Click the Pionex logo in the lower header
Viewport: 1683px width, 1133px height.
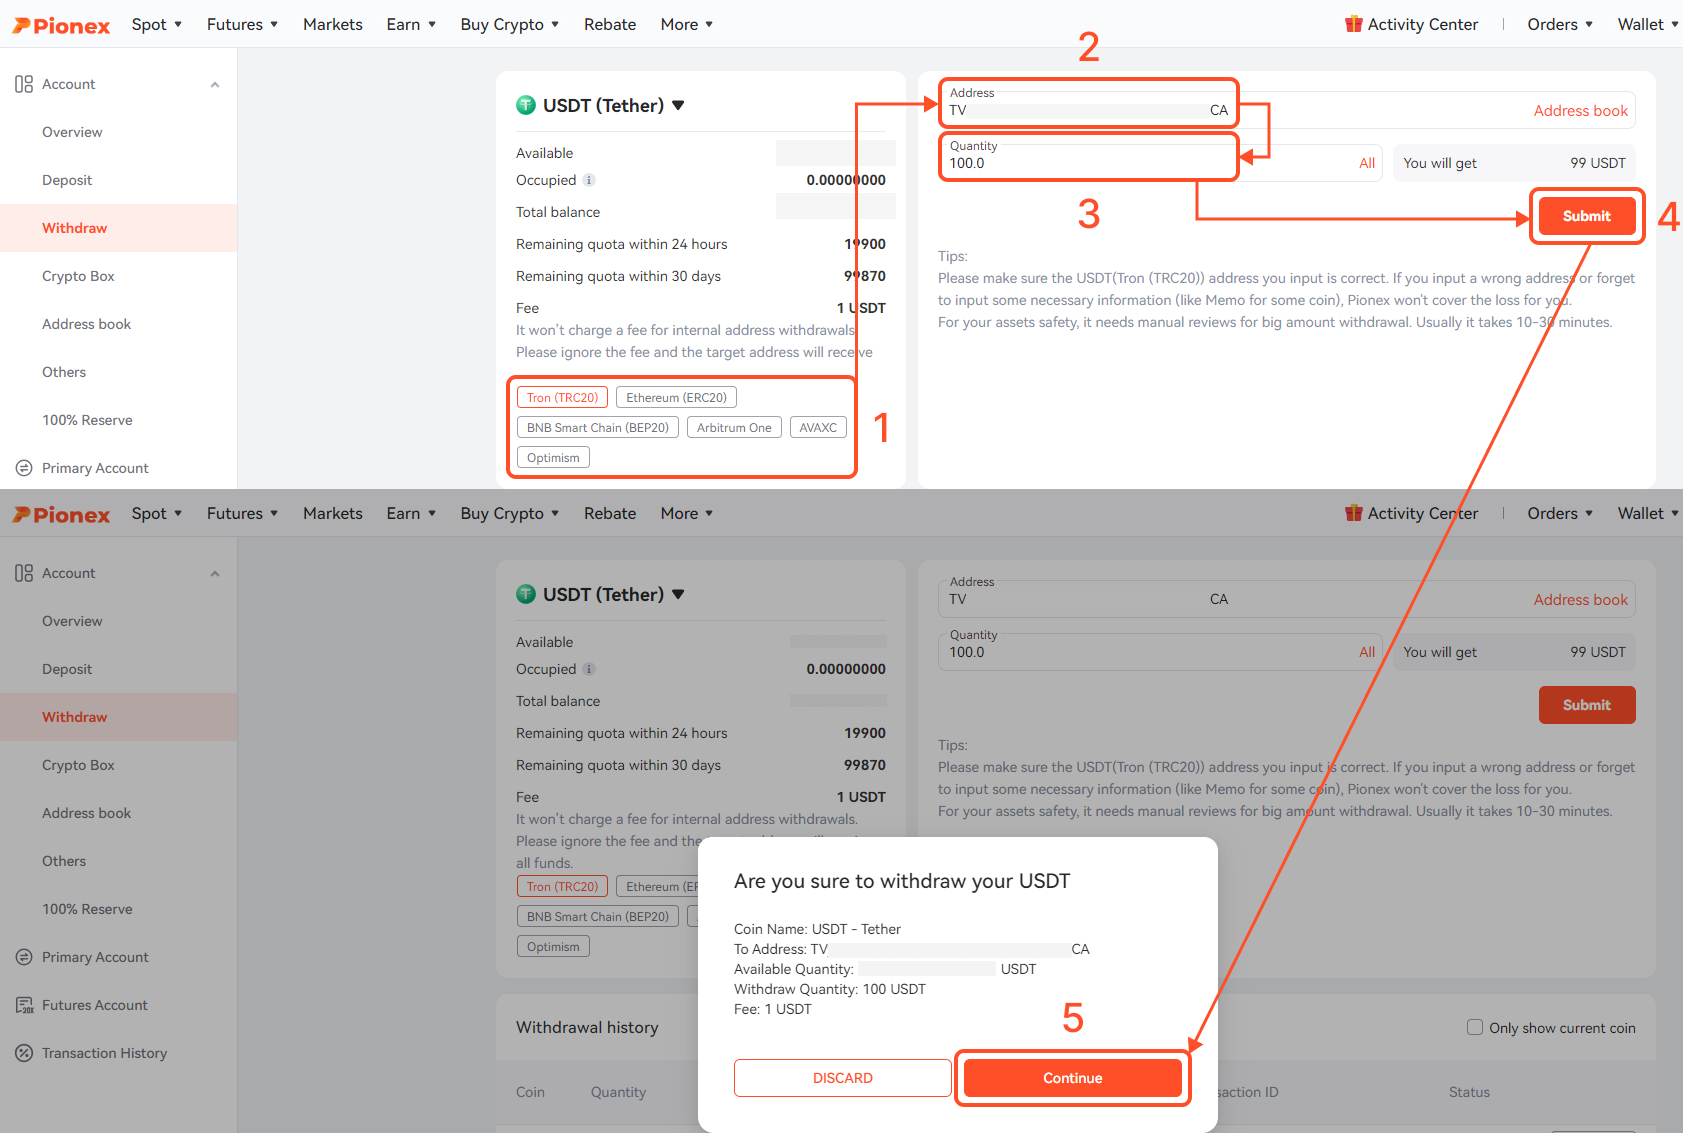click(x=61, y=514)
